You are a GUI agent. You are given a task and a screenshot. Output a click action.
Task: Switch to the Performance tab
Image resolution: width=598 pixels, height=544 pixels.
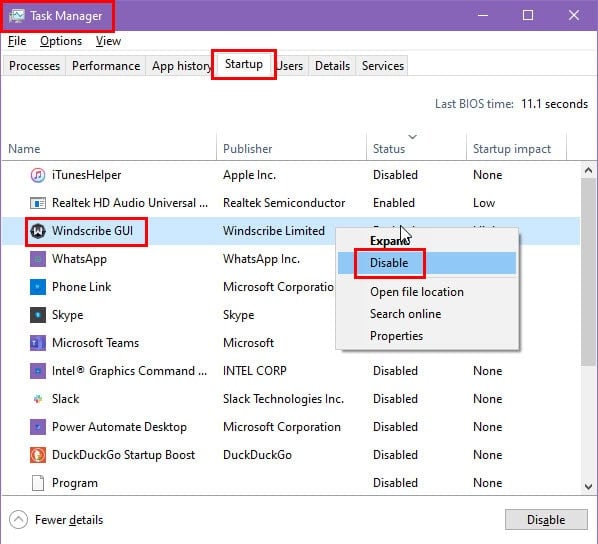point(106,66)
